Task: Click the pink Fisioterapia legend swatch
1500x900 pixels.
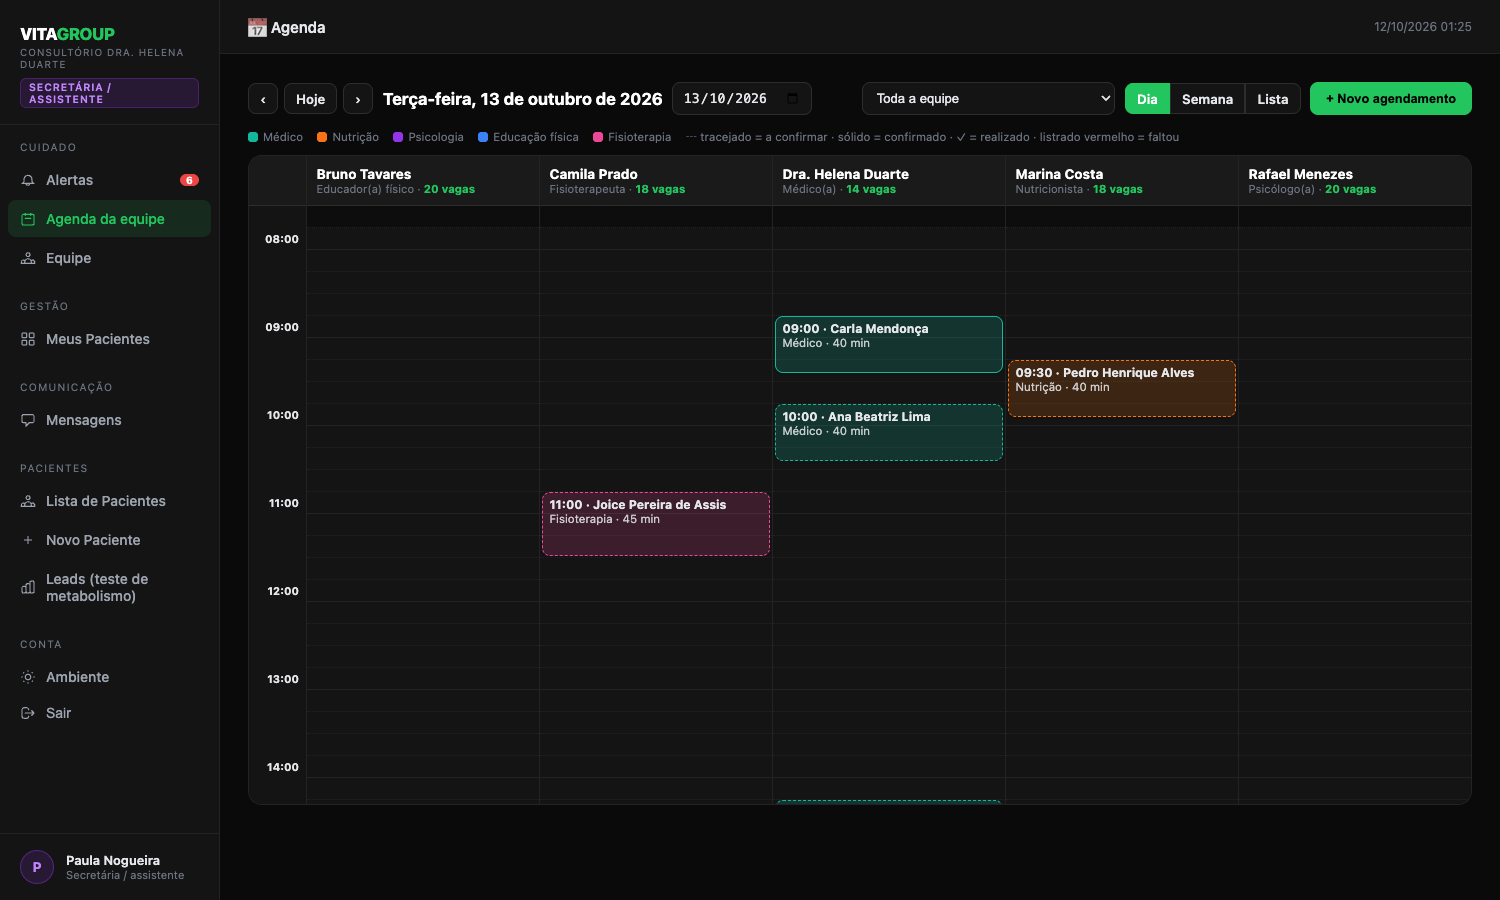Action: click(598, 137)
